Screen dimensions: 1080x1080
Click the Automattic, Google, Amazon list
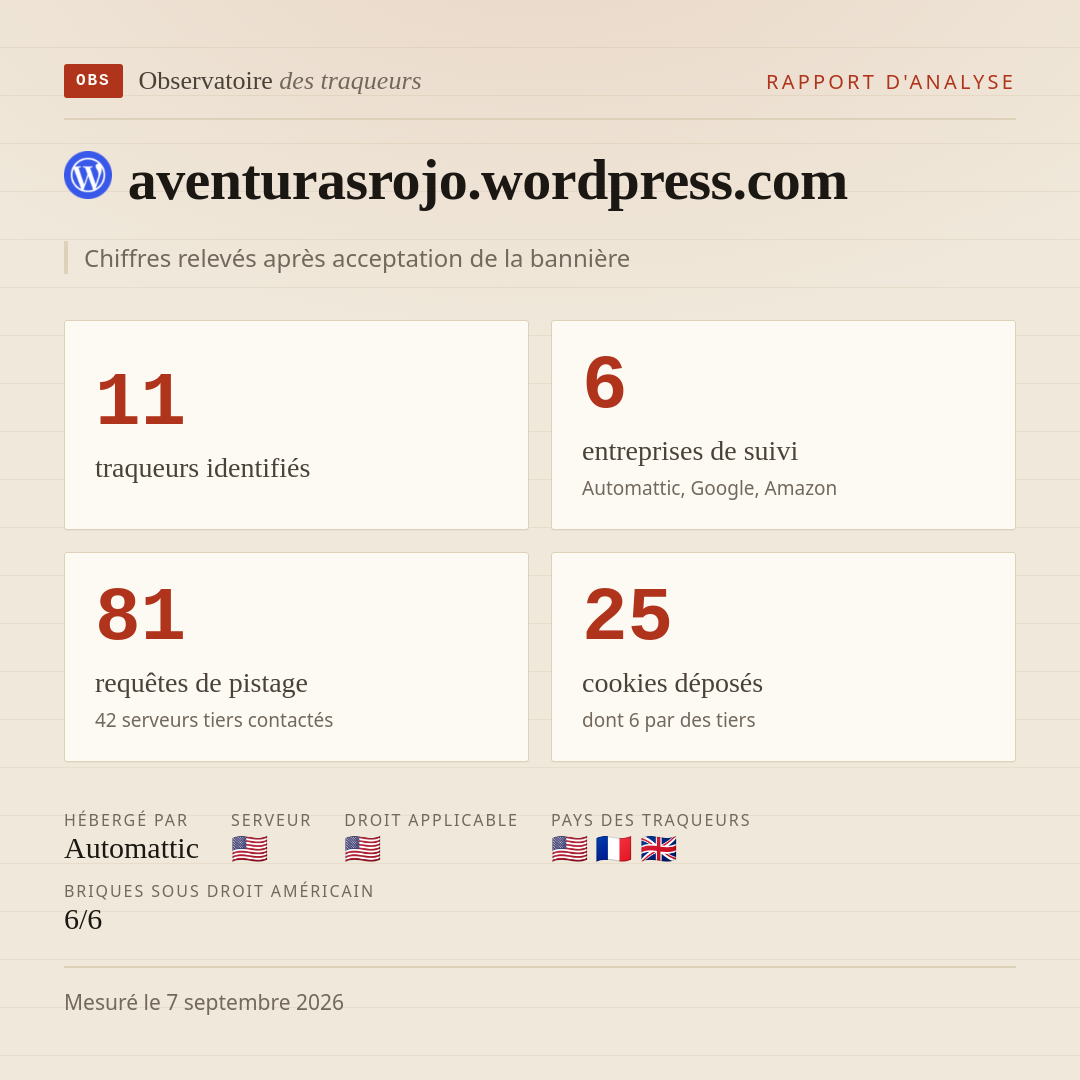(709, 488)
